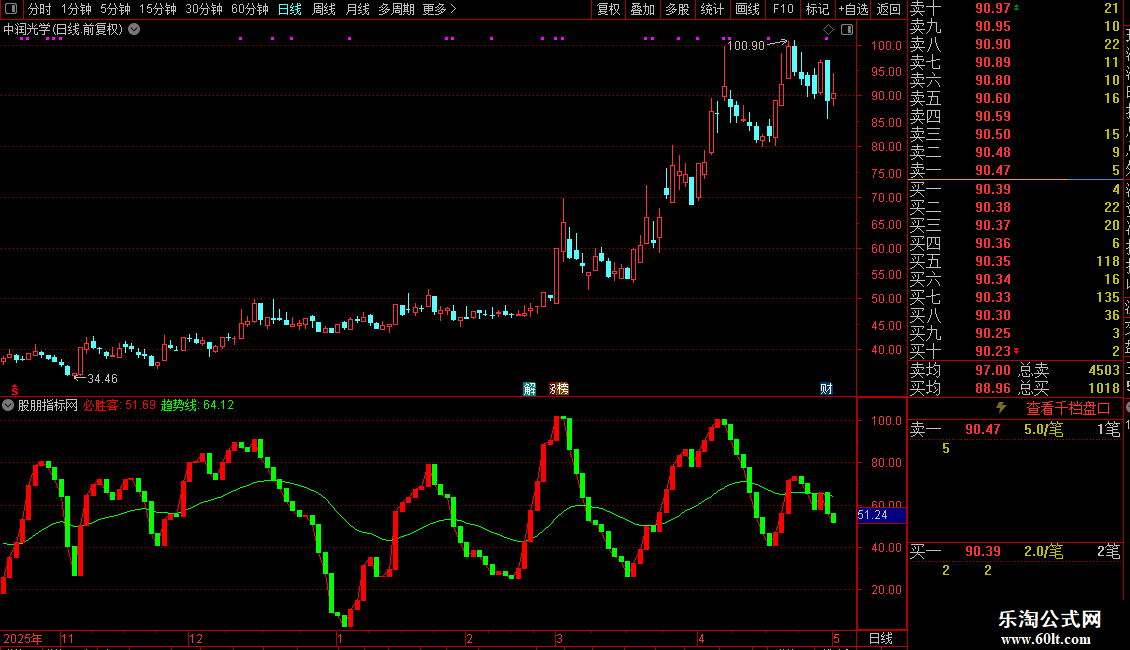Click the month 12 marker on time axis
The image size is (1130, 650).
click(195, 638)
